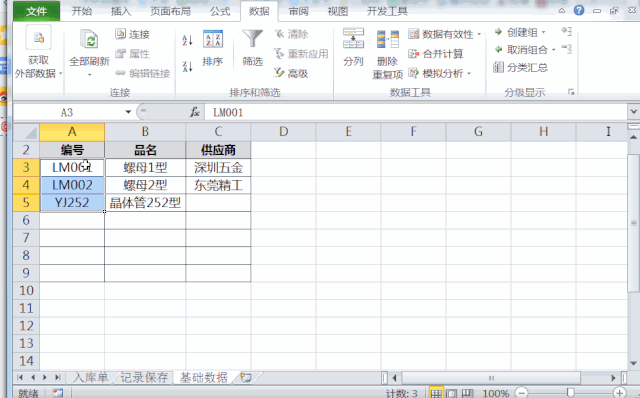Image resolution: width=640 pixels, height=398 pixels.
Task: Open Outline (分级显示) dialog launcher
Action: 571,93
